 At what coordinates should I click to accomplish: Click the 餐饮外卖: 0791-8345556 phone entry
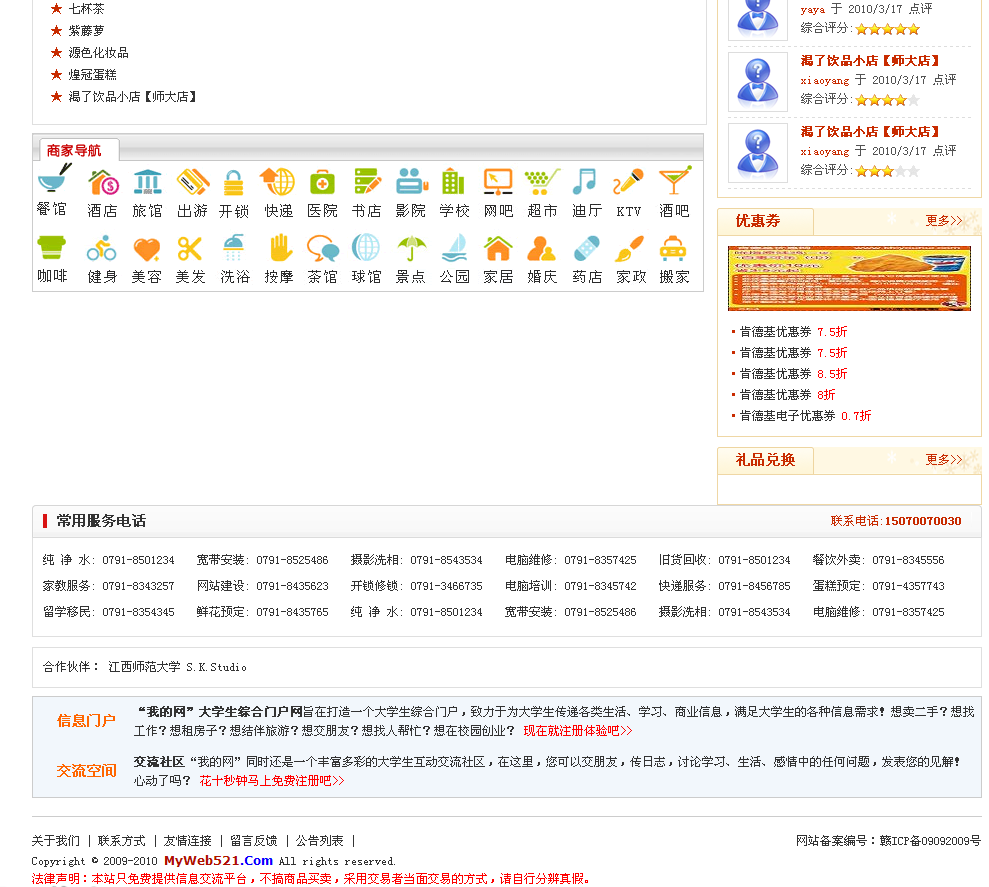click(878, 560)
